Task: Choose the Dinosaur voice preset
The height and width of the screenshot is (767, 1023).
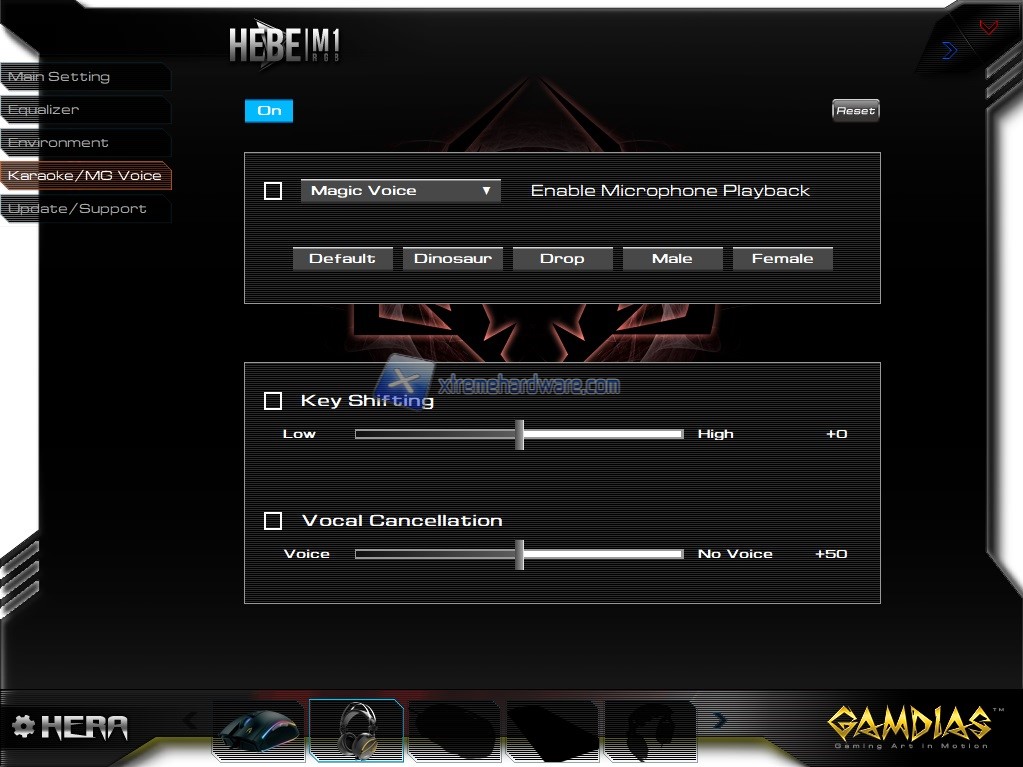Action: tap(452, 259)
